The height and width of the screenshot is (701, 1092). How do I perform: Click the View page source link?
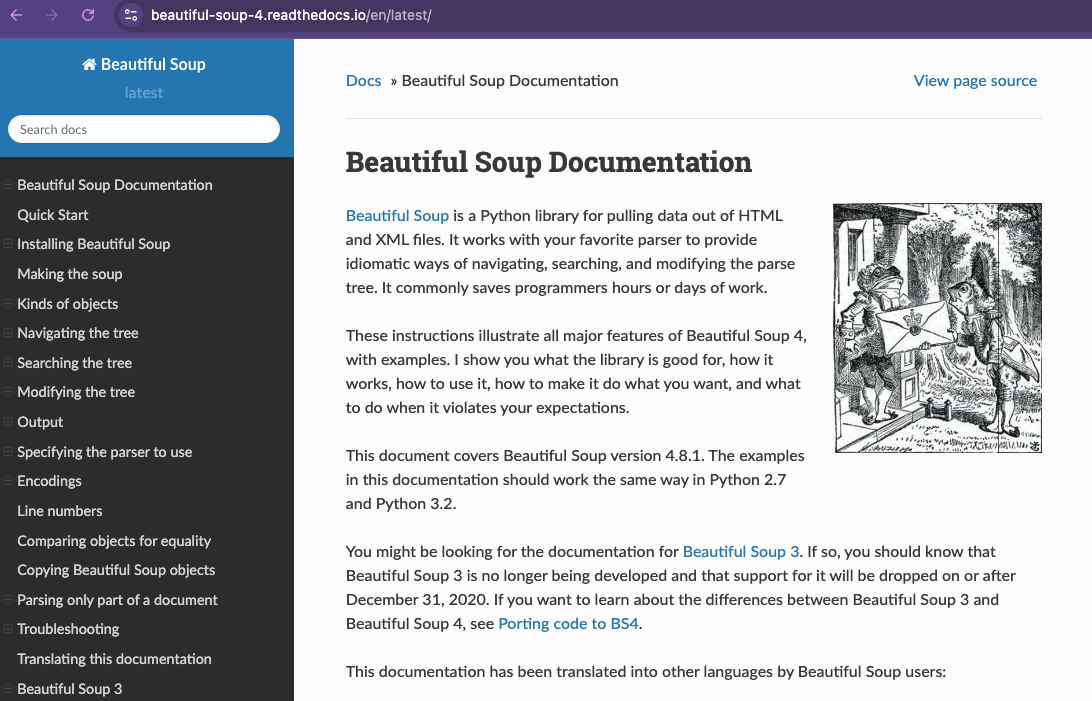tap(975, 81)
